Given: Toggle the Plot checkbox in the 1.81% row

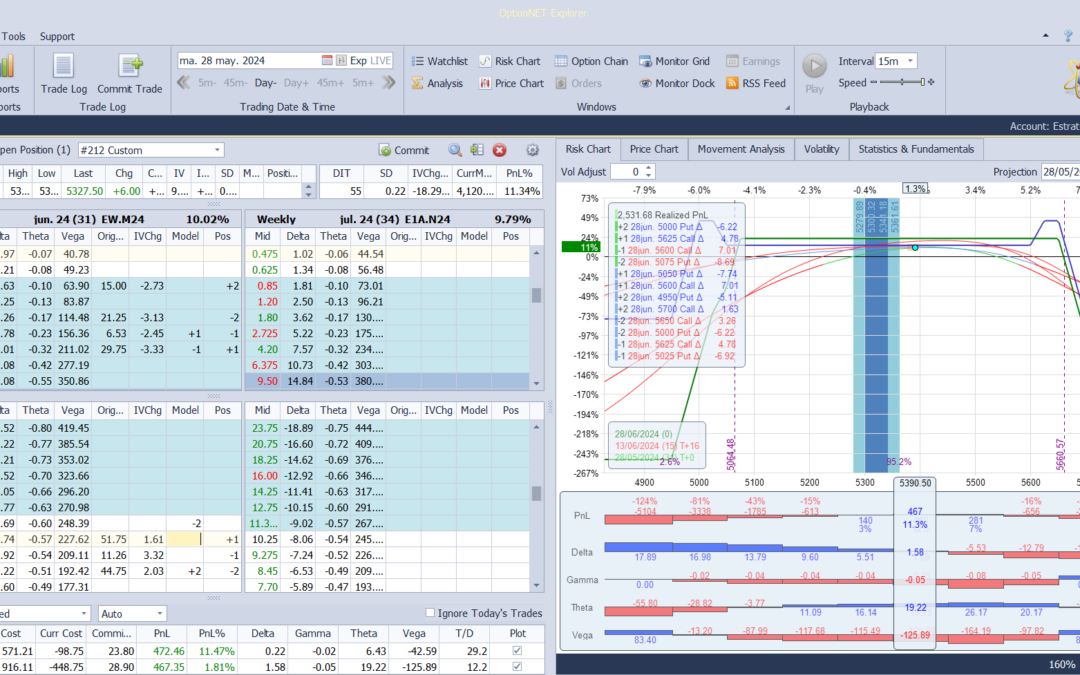Looking at the screenshot, I should [517, 667].
